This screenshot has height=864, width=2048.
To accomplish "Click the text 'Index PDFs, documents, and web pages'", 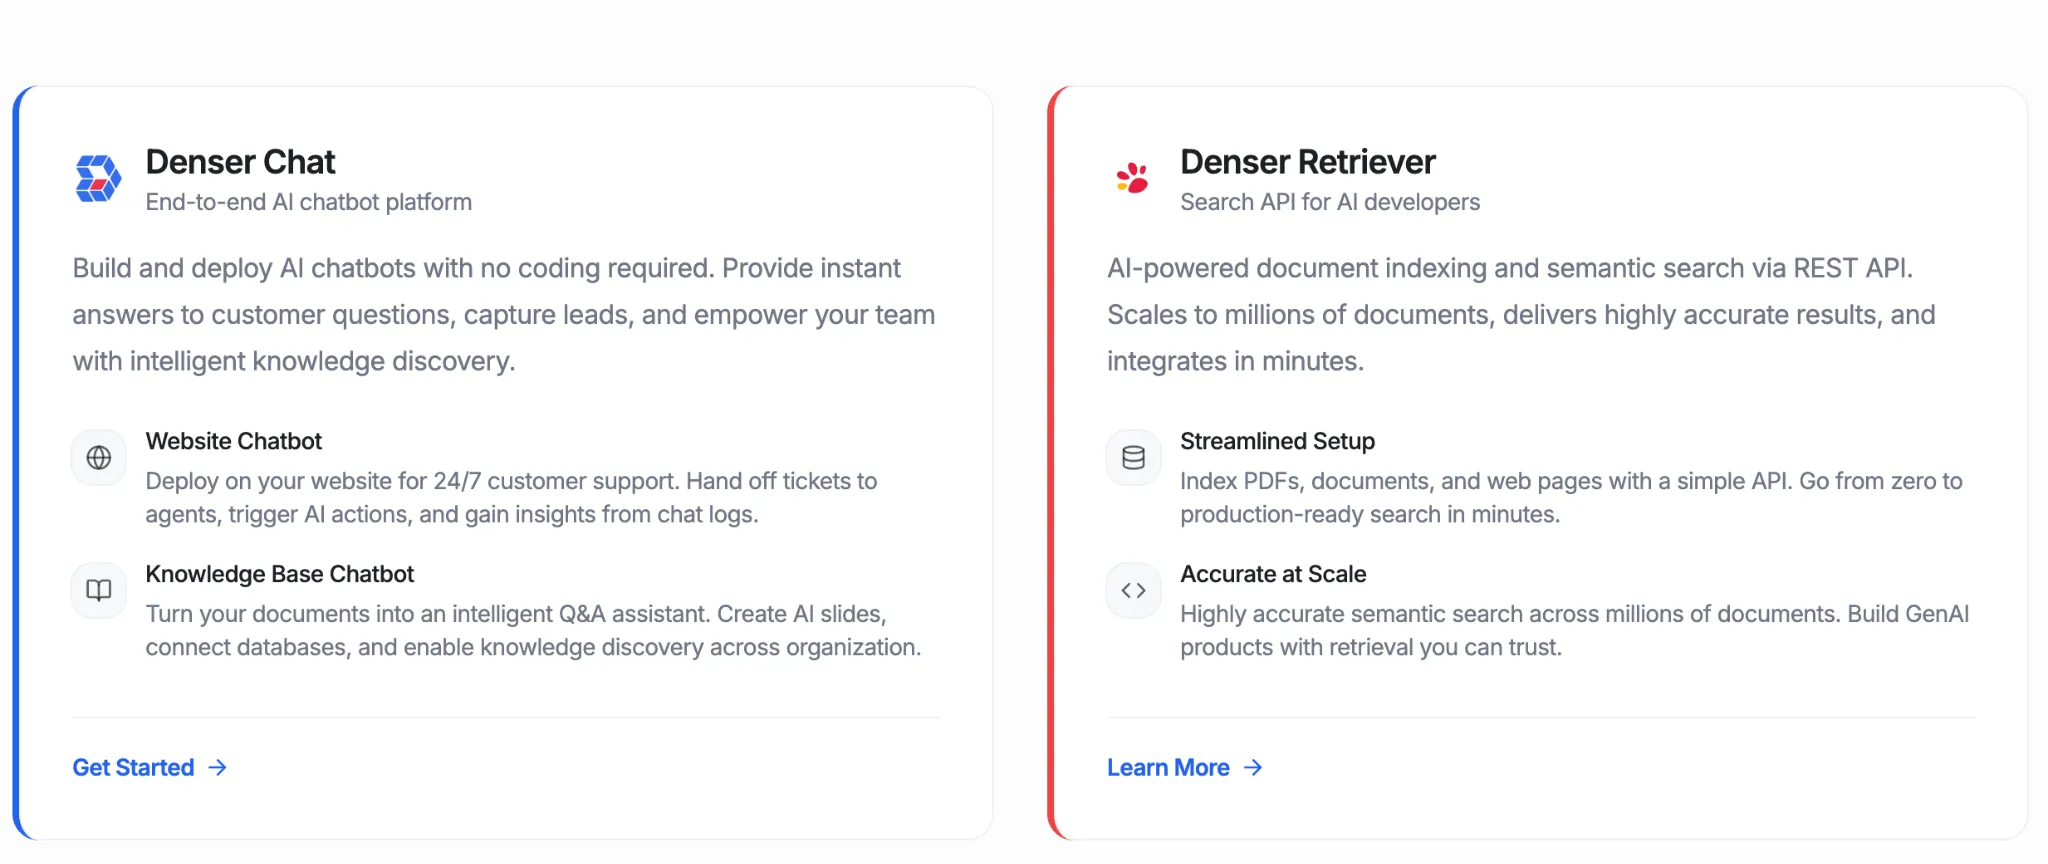I will 1571,497.
